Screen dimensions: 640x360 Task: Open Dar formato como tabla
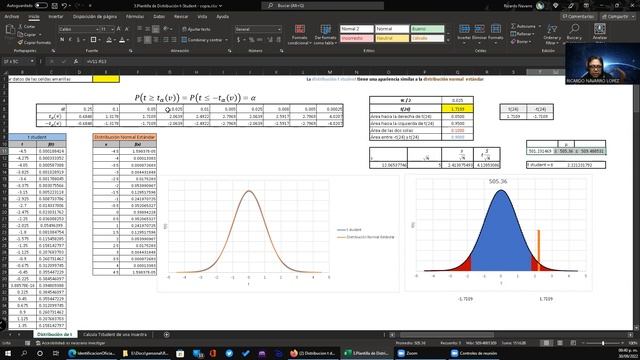pyautogui.click(x=325, y=34)
